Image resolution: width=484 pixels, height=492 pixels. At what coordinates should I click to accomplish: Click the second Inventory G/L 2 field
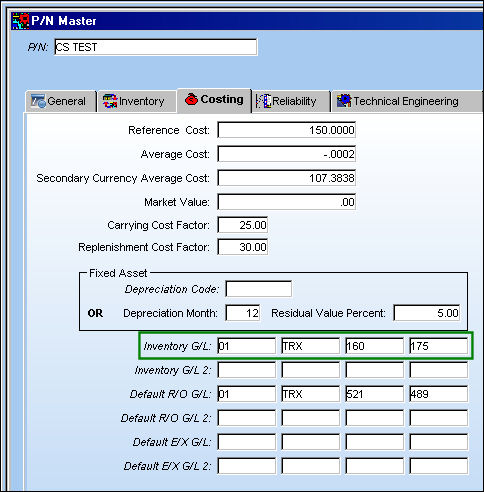[311, 370]
